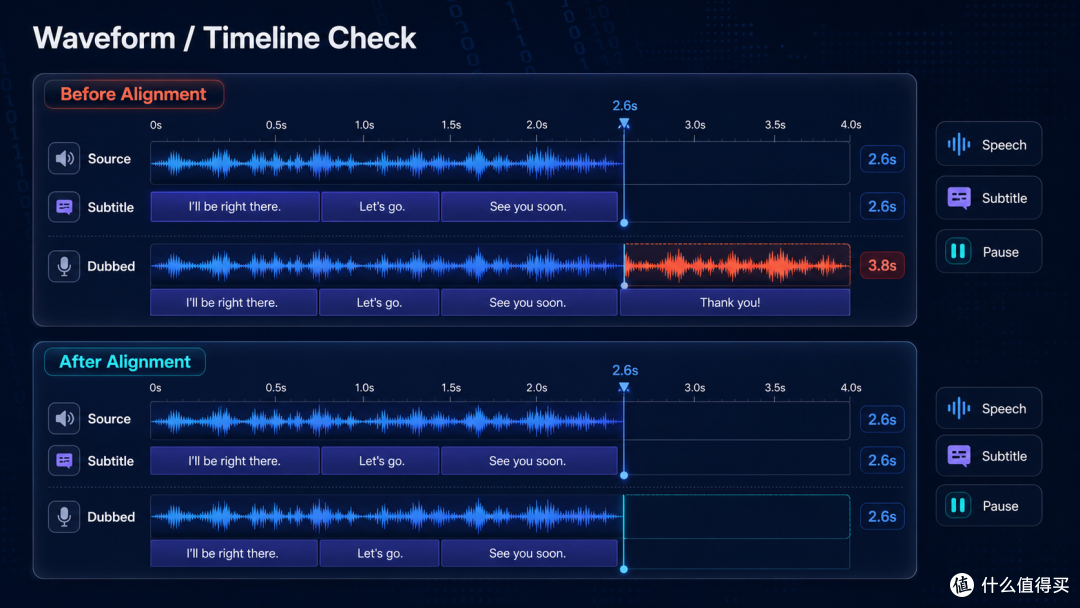Click Dubbed 2.6s duration badge in After Alignment
Viewport: 1080px width, 608px height.
(882, 516)
